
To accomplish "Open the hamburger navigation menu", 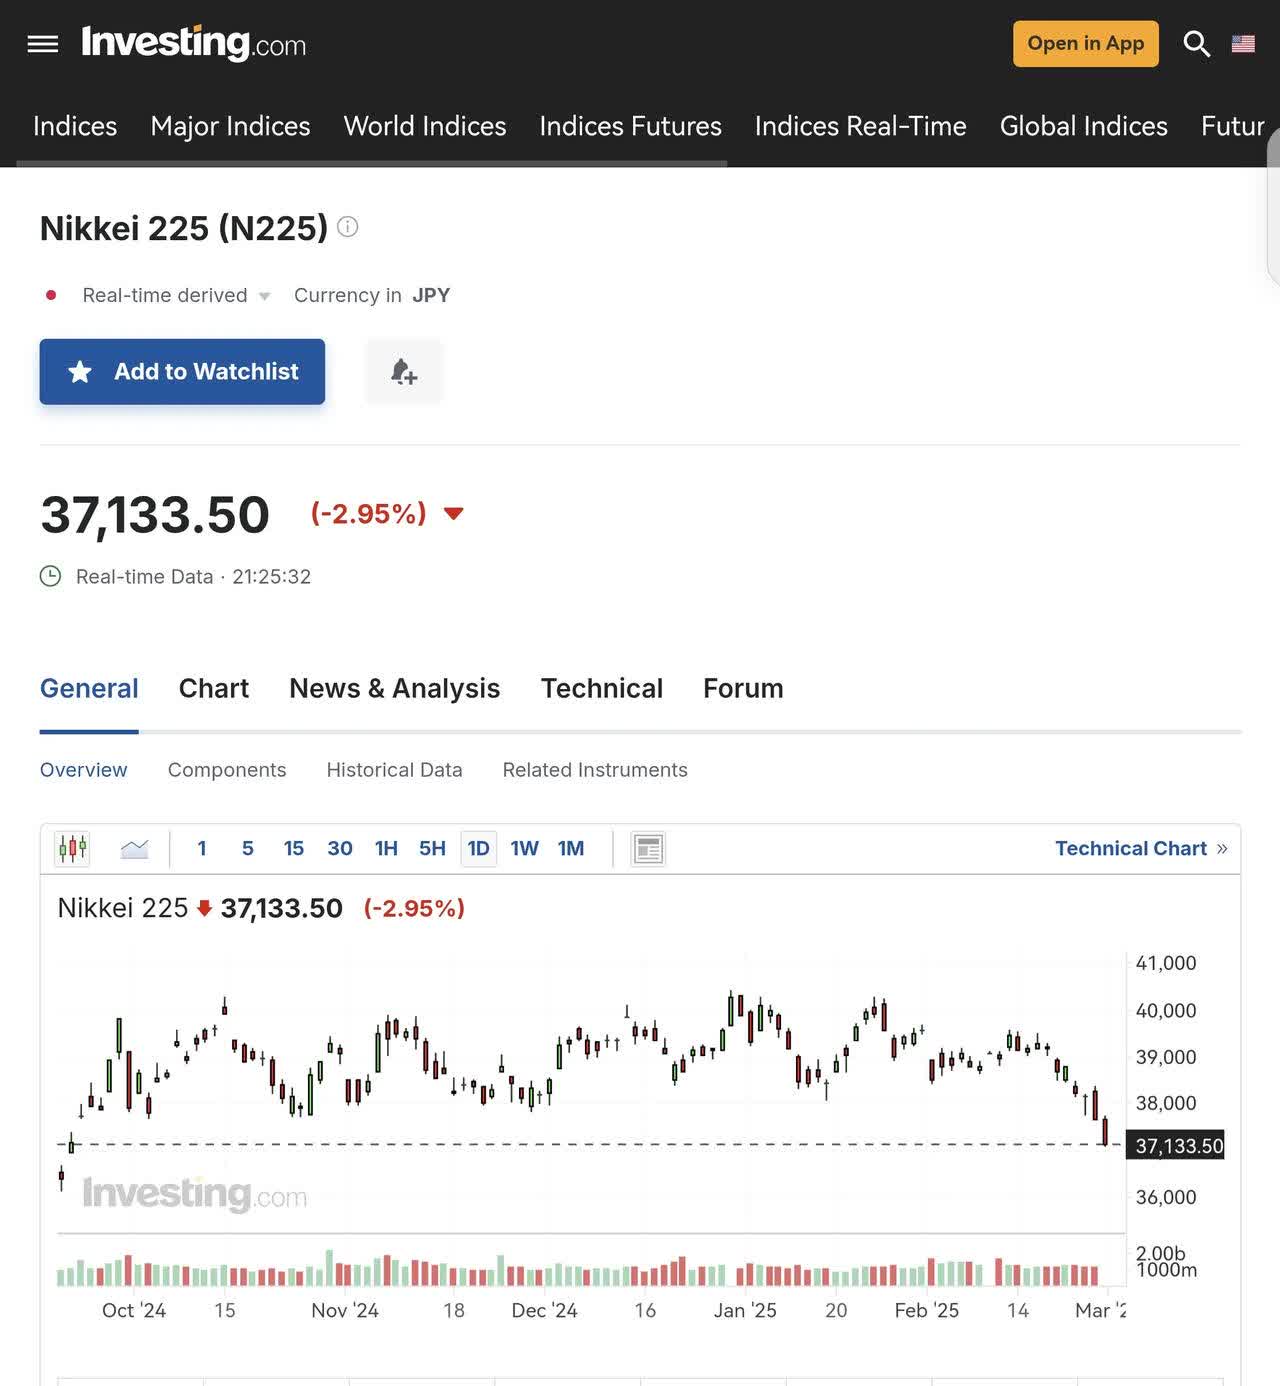I will [x=42, y=44].
